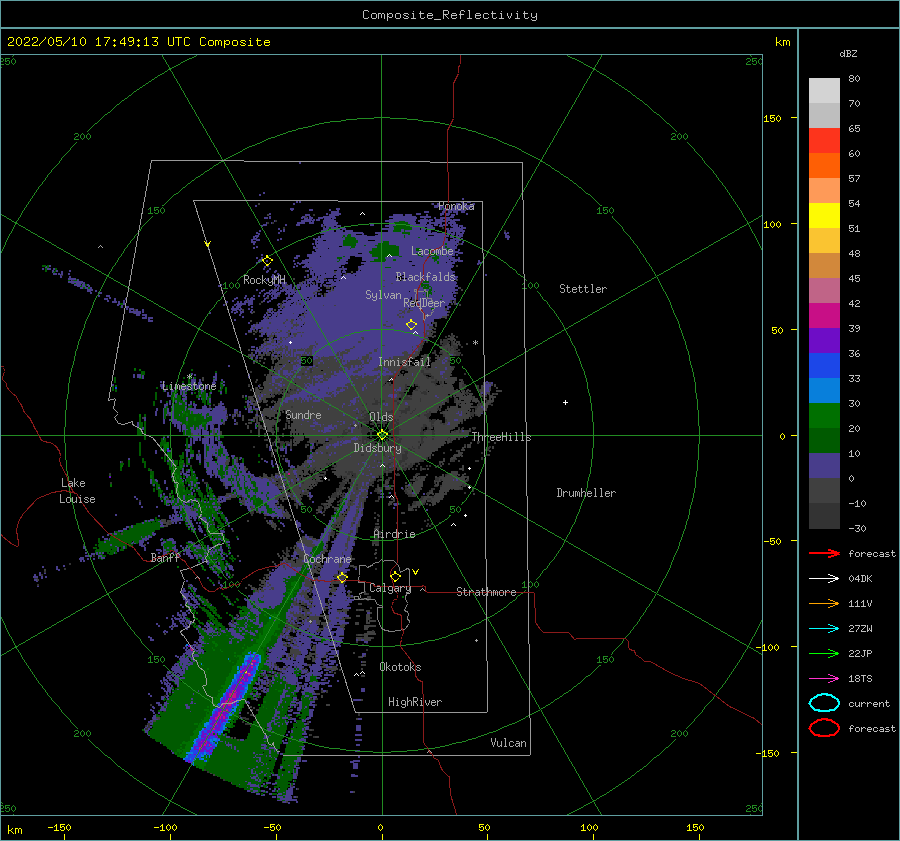The image size is (900, 841).
Task: Click the cyan 27ZW arrow in legend
Action: pyautogui.click(x=824, y=629)
